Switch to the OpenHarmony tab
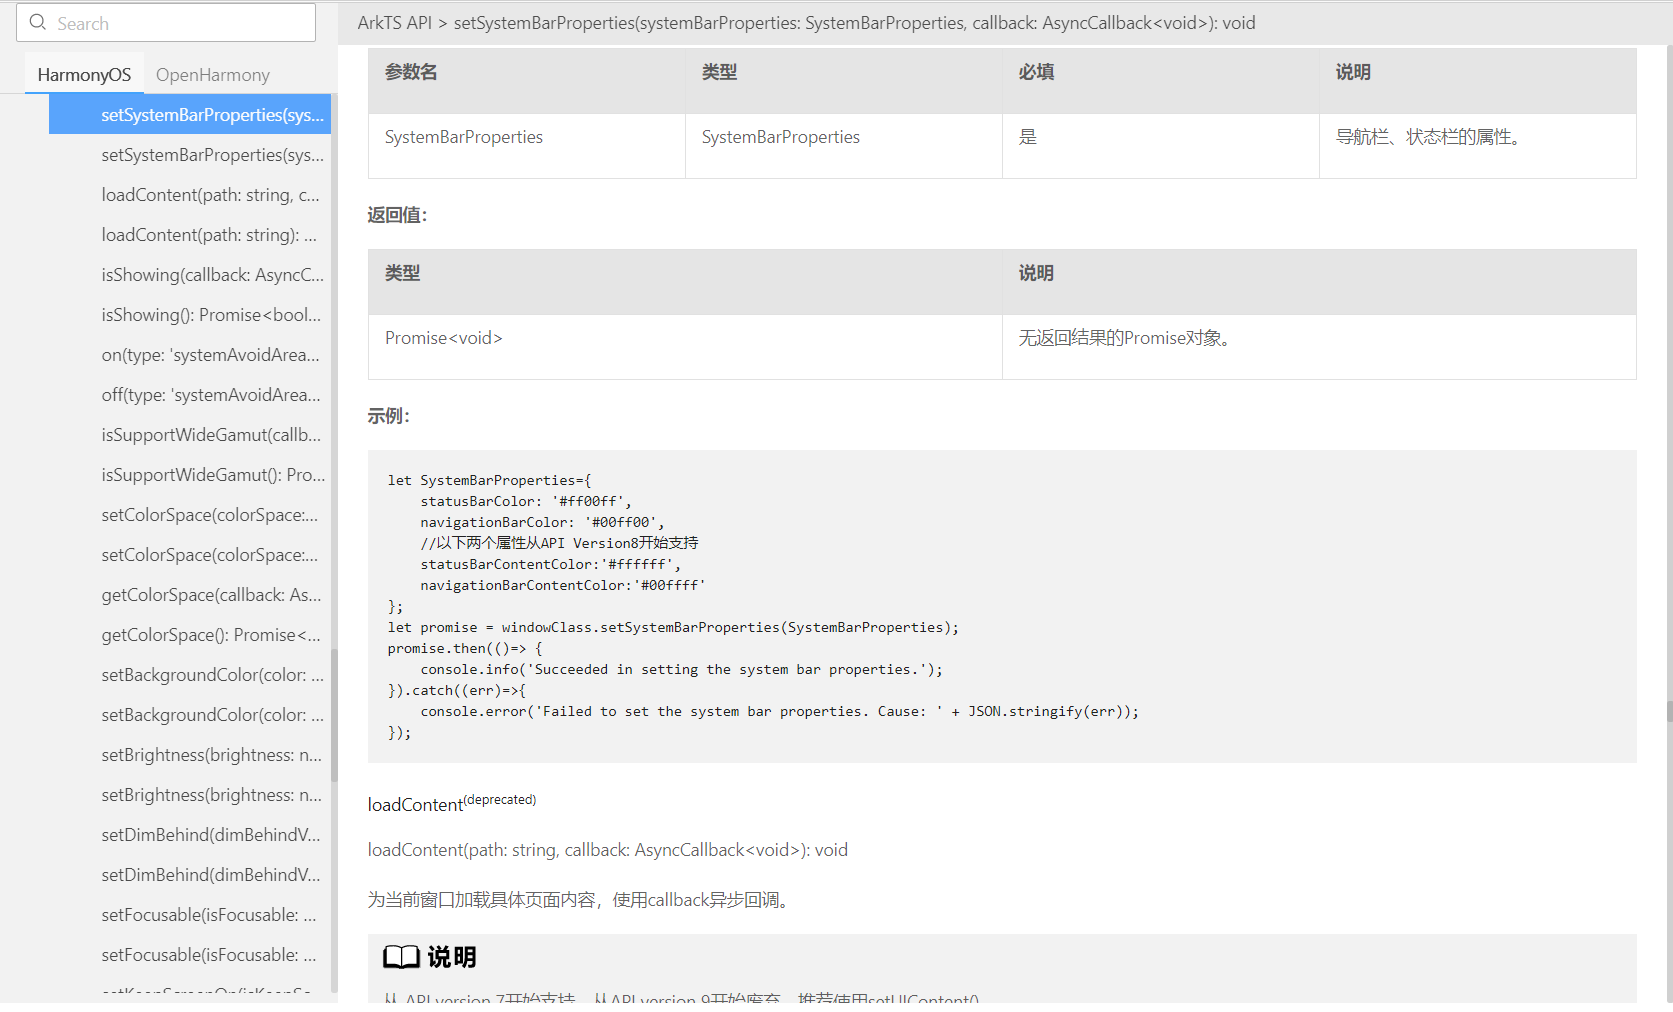 pyautogui.click(x=213, y=75)
